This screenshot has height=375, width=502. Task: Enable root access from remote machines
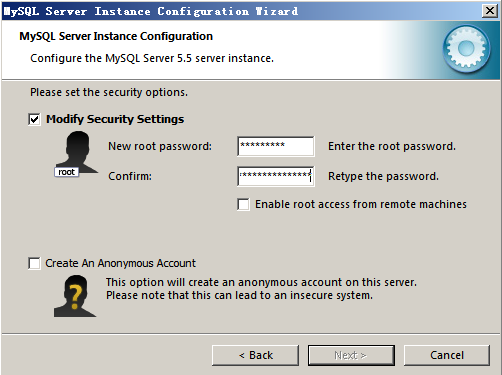243,204
